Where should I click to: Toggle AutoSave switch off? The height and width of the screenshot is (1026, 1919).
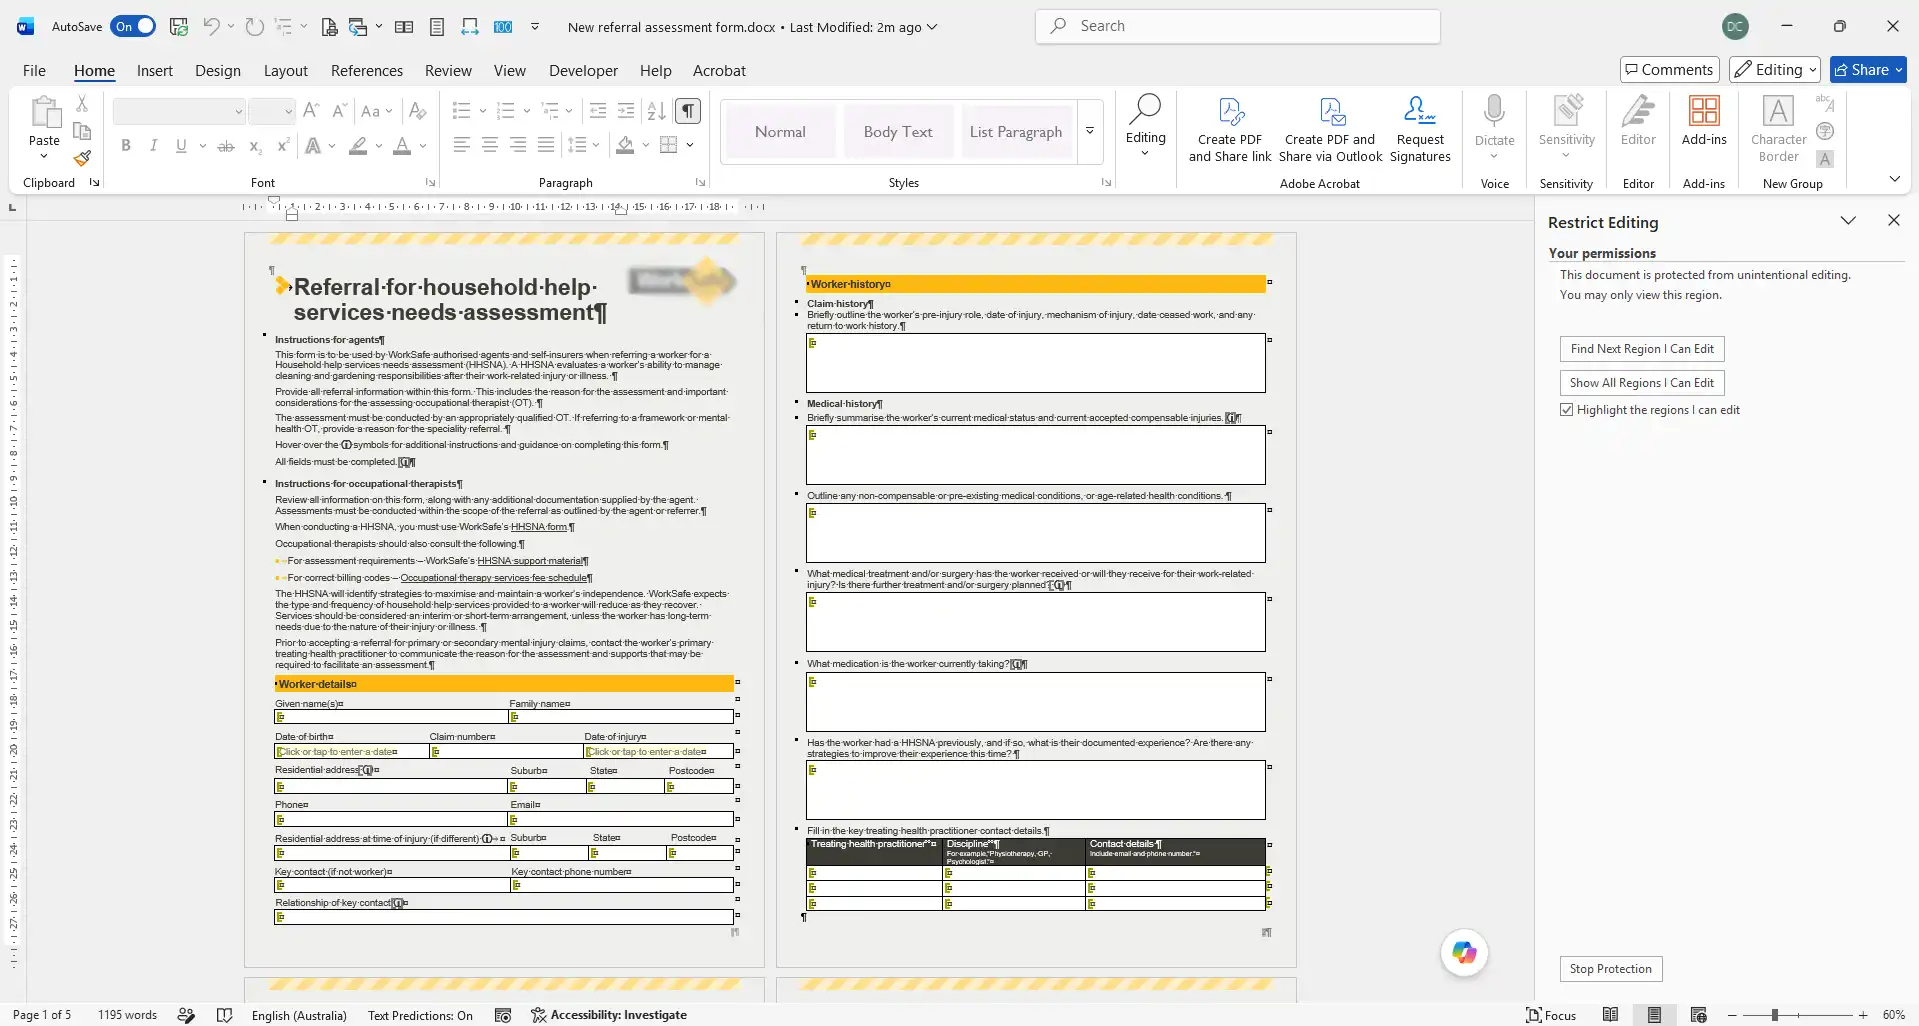133,27
